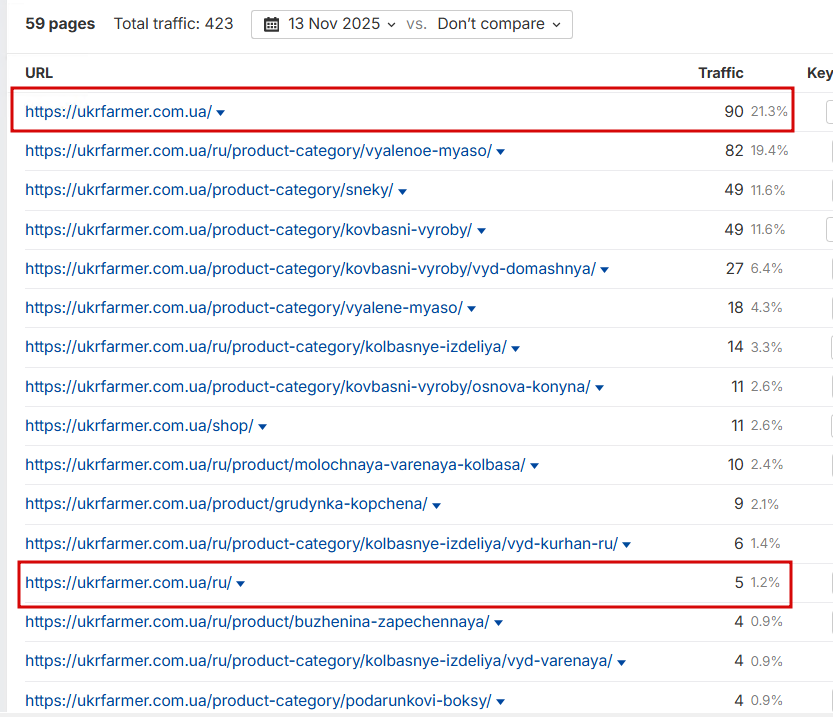Click the URL column header
The width and height of the screenshot is (833, 717).
[39, 73]
